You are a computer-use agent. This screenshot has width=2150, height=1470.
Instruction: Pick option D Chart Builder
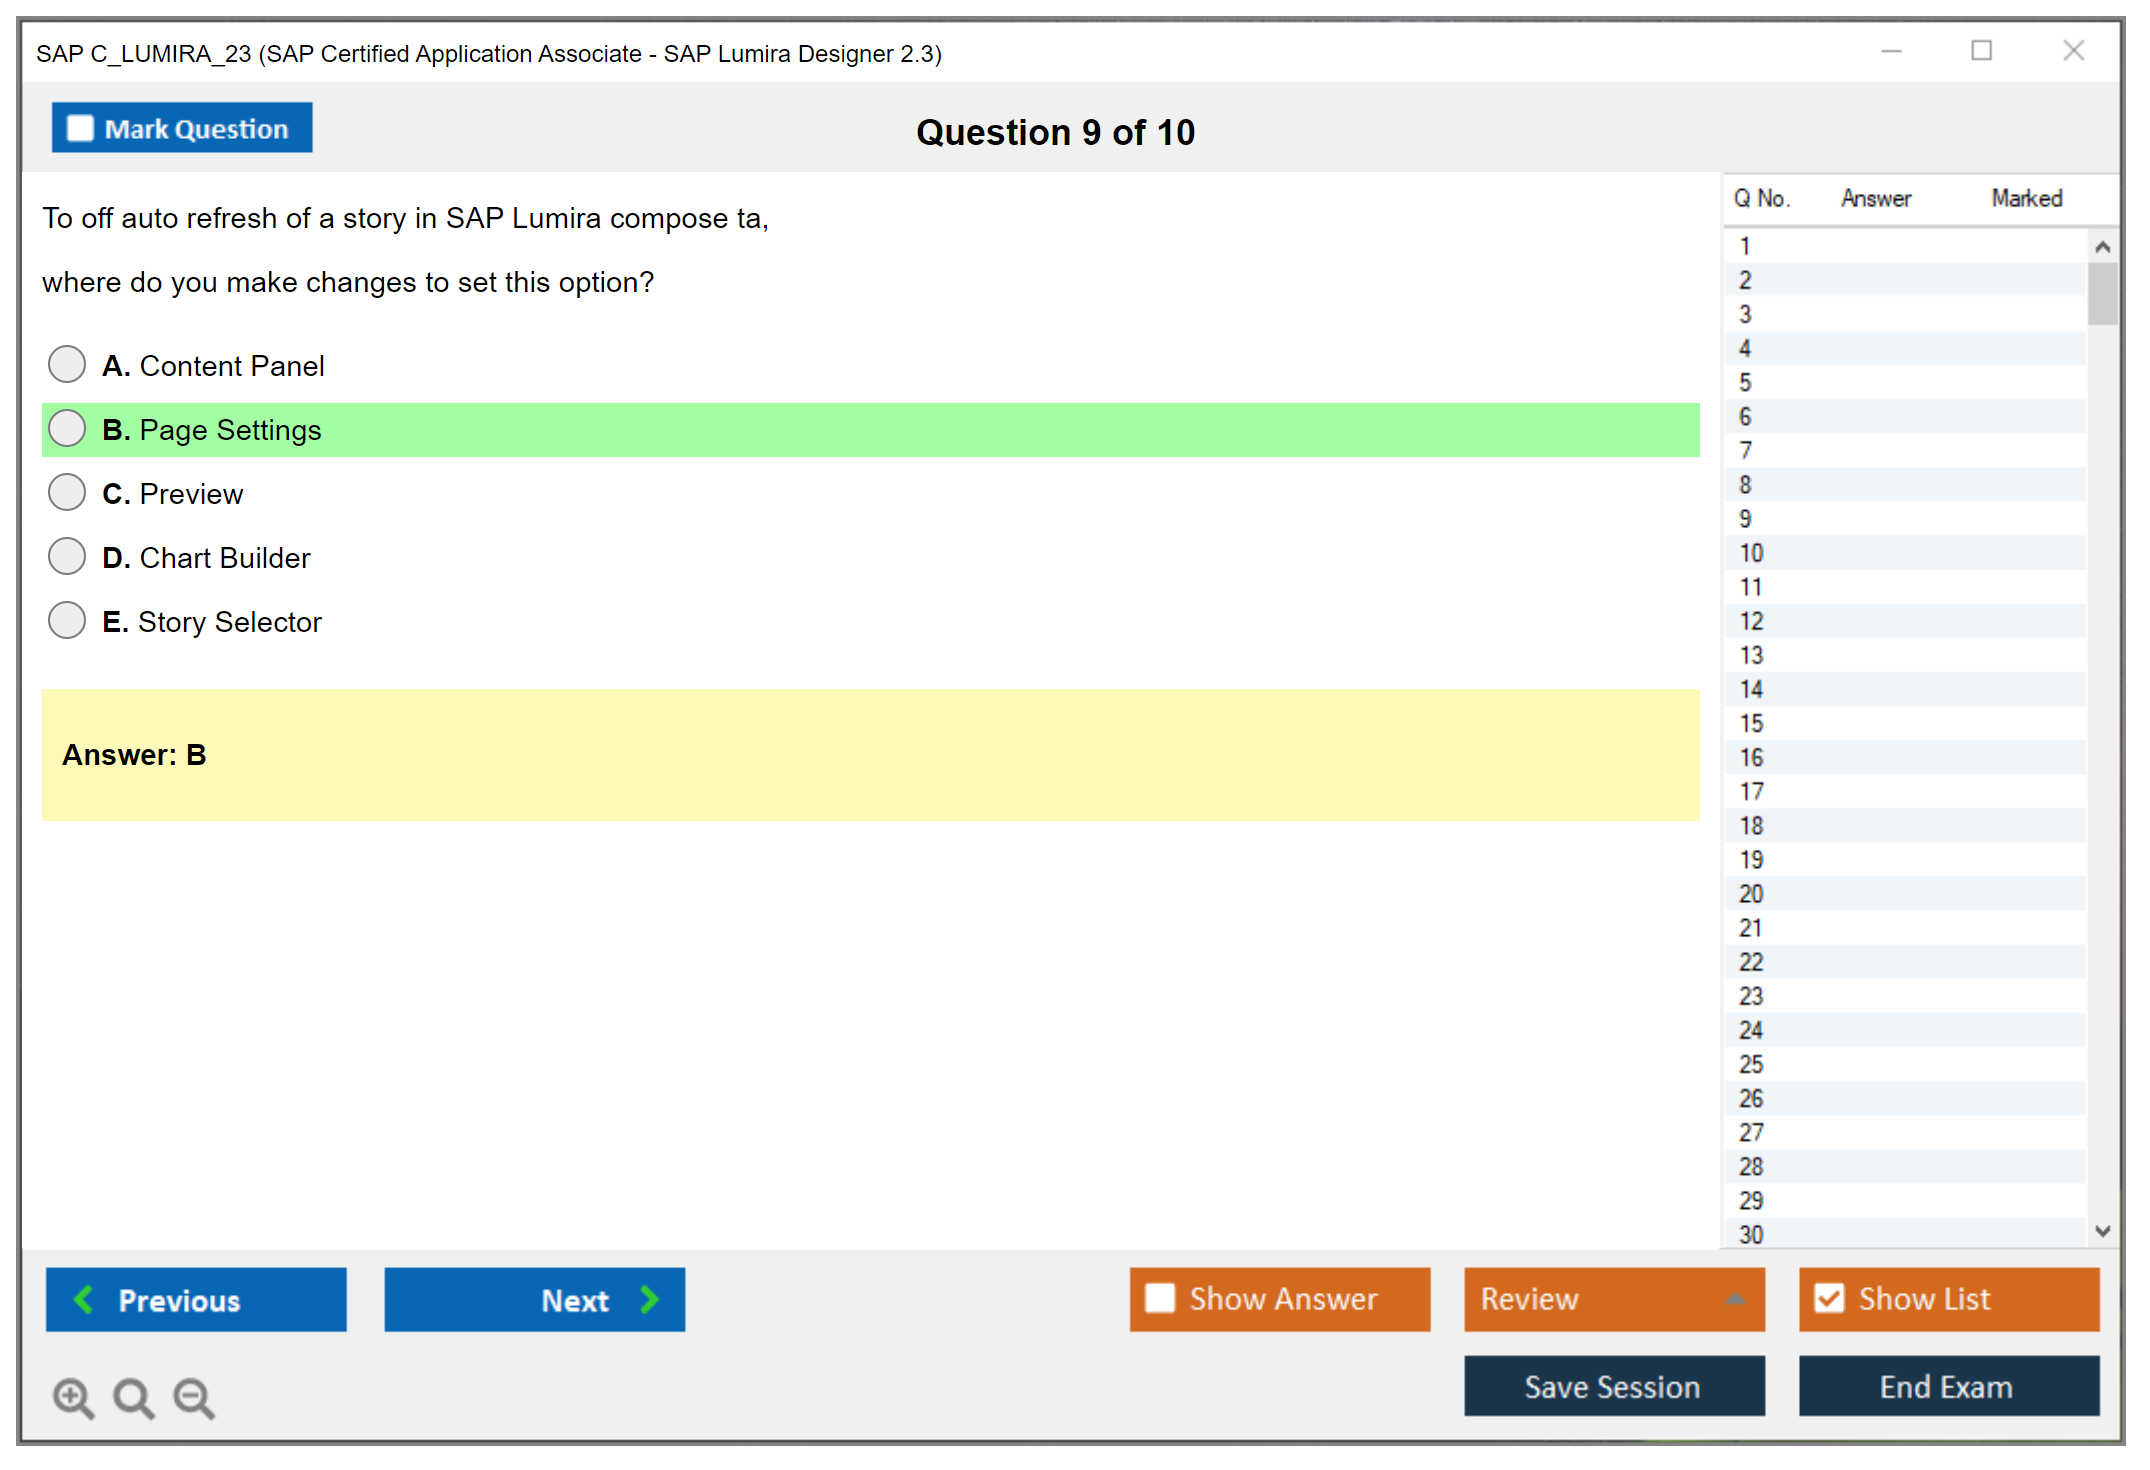[67, 556]
